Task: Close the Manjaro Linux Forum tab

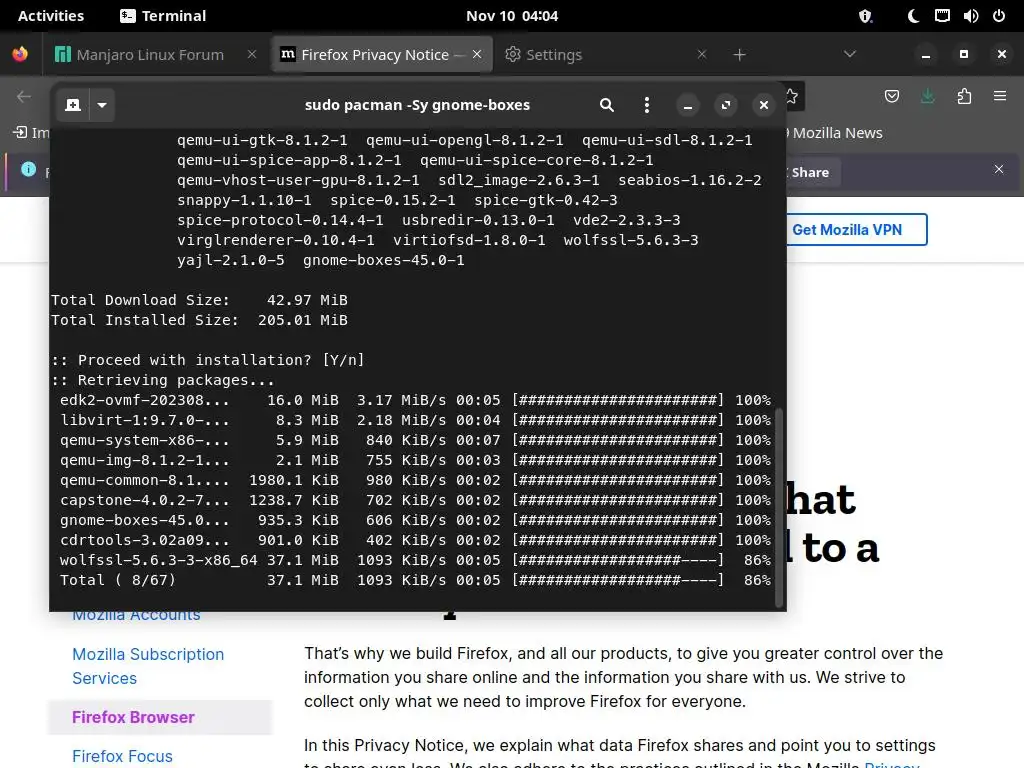Action: tap(251, 54)
